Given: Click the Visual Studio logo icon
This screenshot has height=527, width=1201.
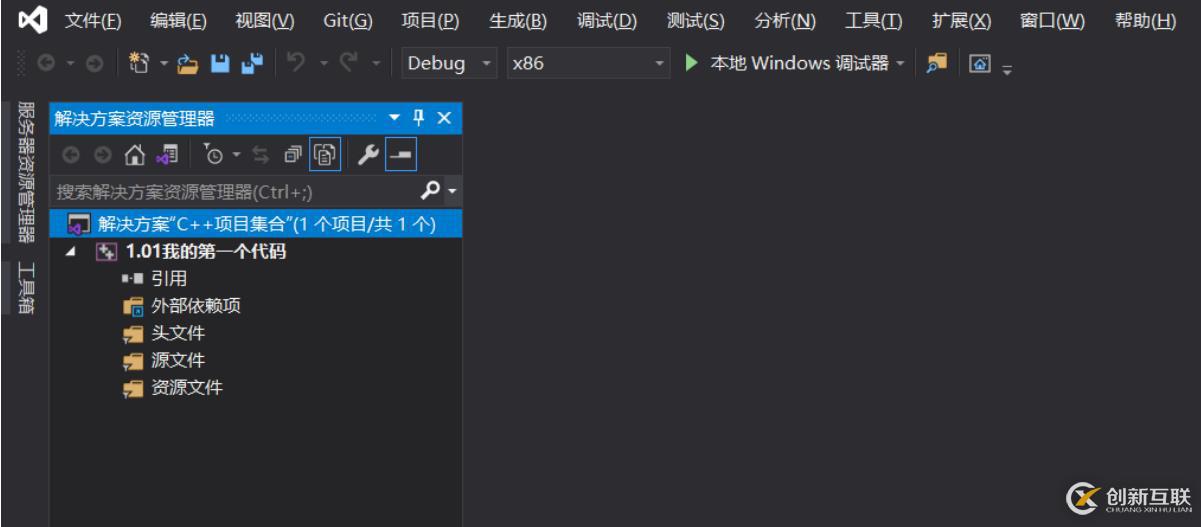Looking at the screenshot, I should pos(32,20).
